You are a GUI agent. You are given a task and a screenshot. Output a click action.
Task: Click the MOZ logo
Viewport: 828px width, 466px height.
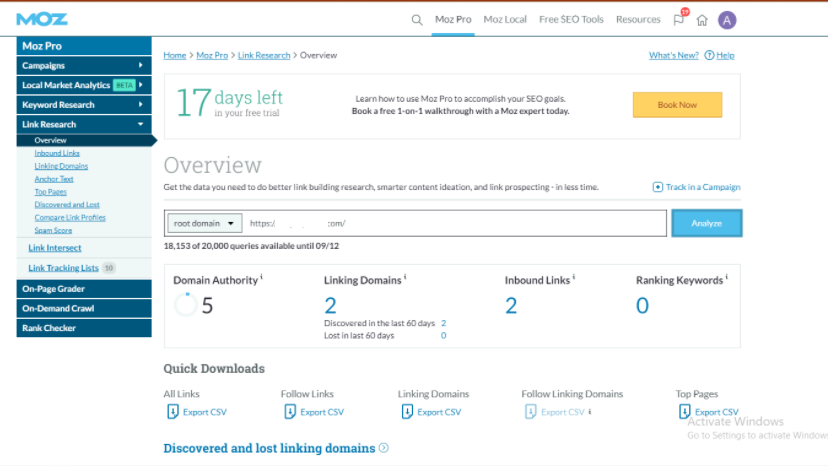pos(42,20)
